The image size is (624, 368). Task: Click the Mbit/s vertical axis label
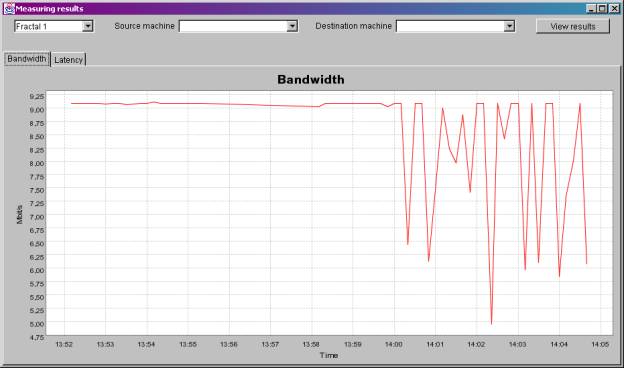pos(20,215)
